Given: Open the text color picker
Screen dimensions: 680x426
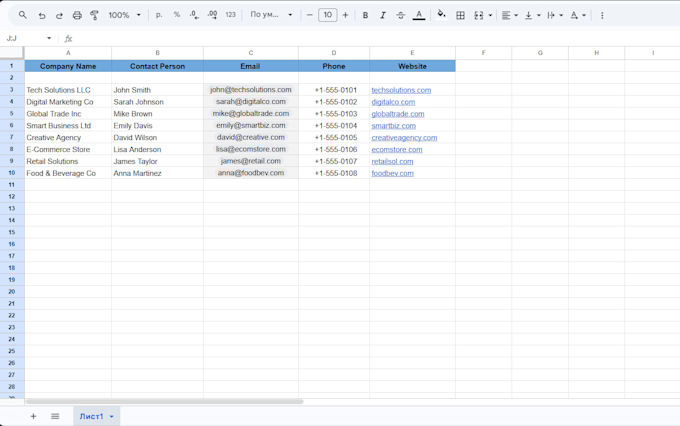Looking at the screenshot, I should tap(418, 15).
